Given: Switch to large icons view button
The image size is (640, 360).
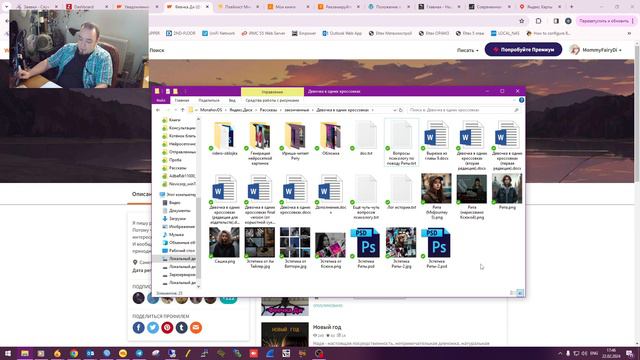Looking at the screenshot, I should tap(520, 293).
